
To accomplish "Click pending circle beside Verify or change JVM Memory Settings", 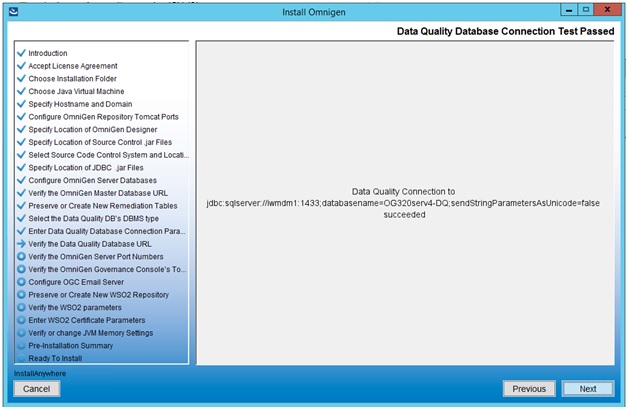I will (x=22, y=333).
